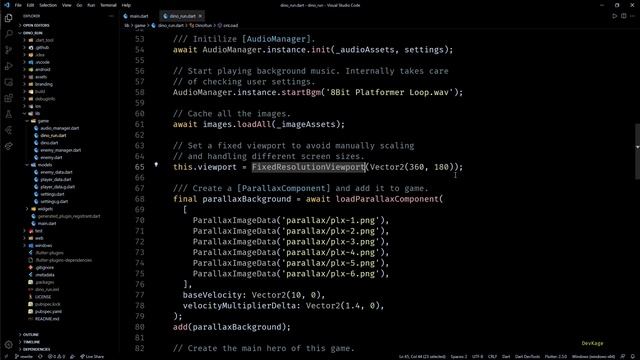Image resolution: width=640 pixels, height=360 pixels.
Task: Click the lightbulb code action on line 65
Action: 156,164
